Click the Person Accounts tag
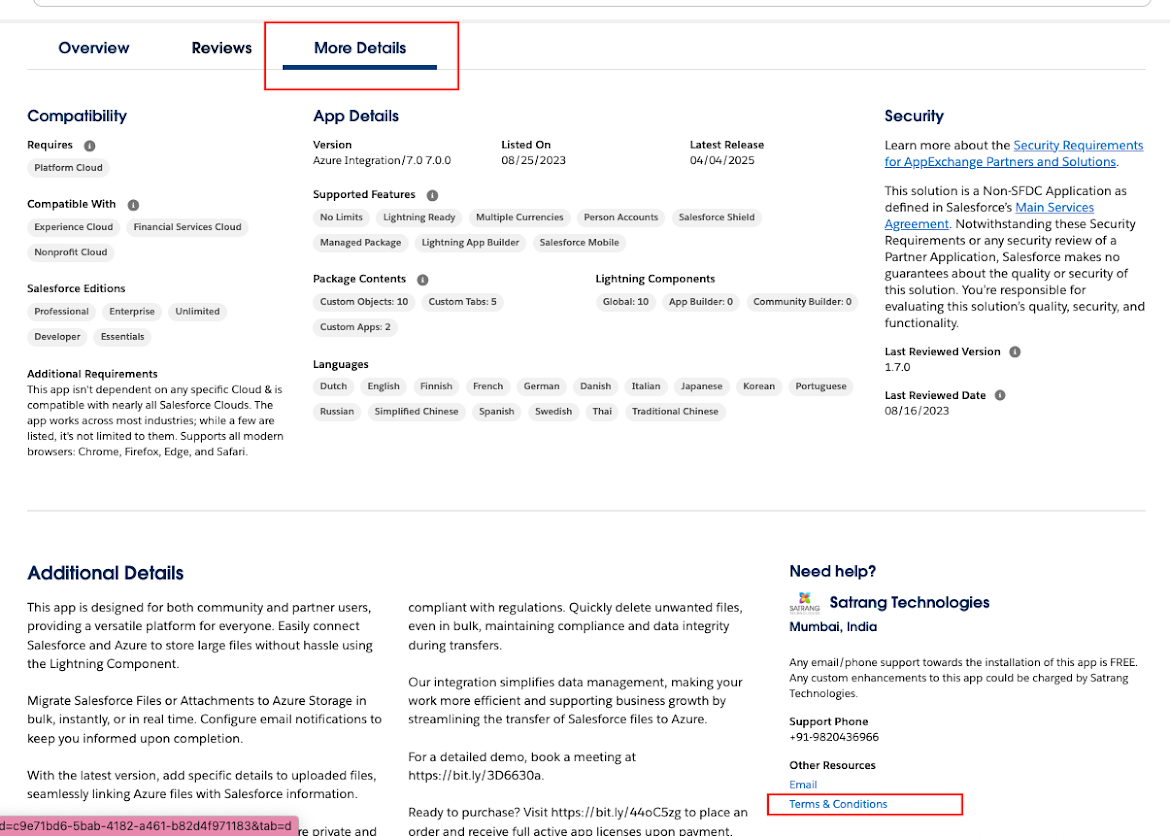1170x836 pixels. (621, 217)
